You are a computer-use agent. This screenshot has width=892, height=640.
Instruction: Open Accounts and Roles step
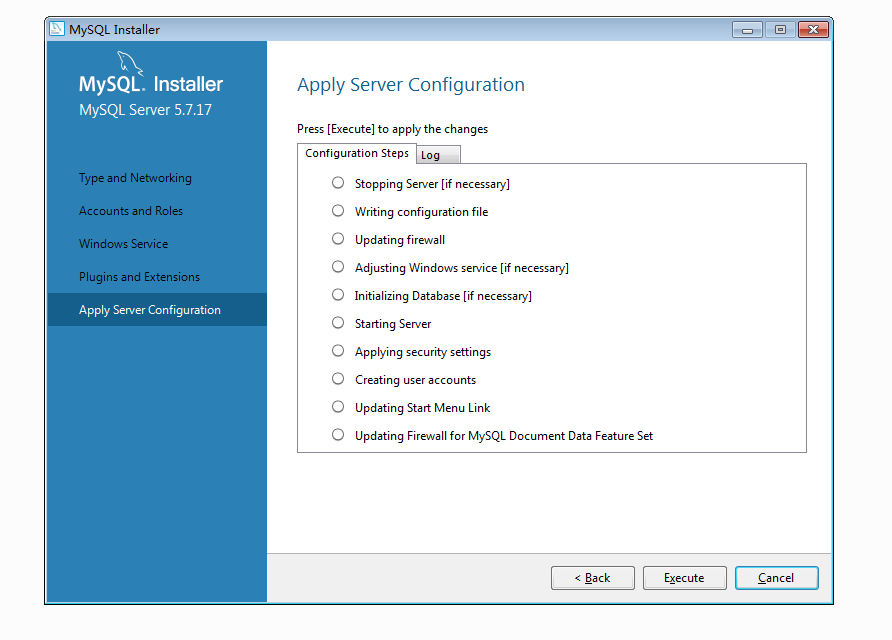(x=131, y=211)
